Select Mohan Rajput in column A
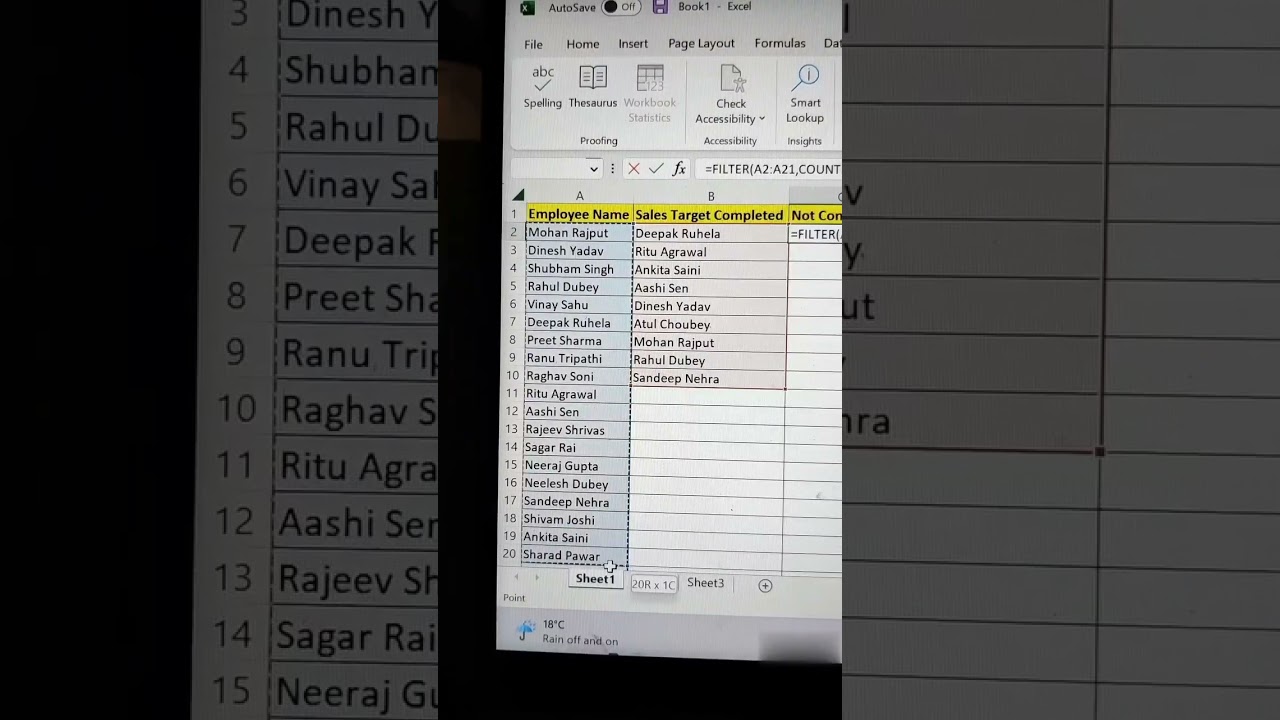The width and height of the screenshot is (1280, 720). 579,233
